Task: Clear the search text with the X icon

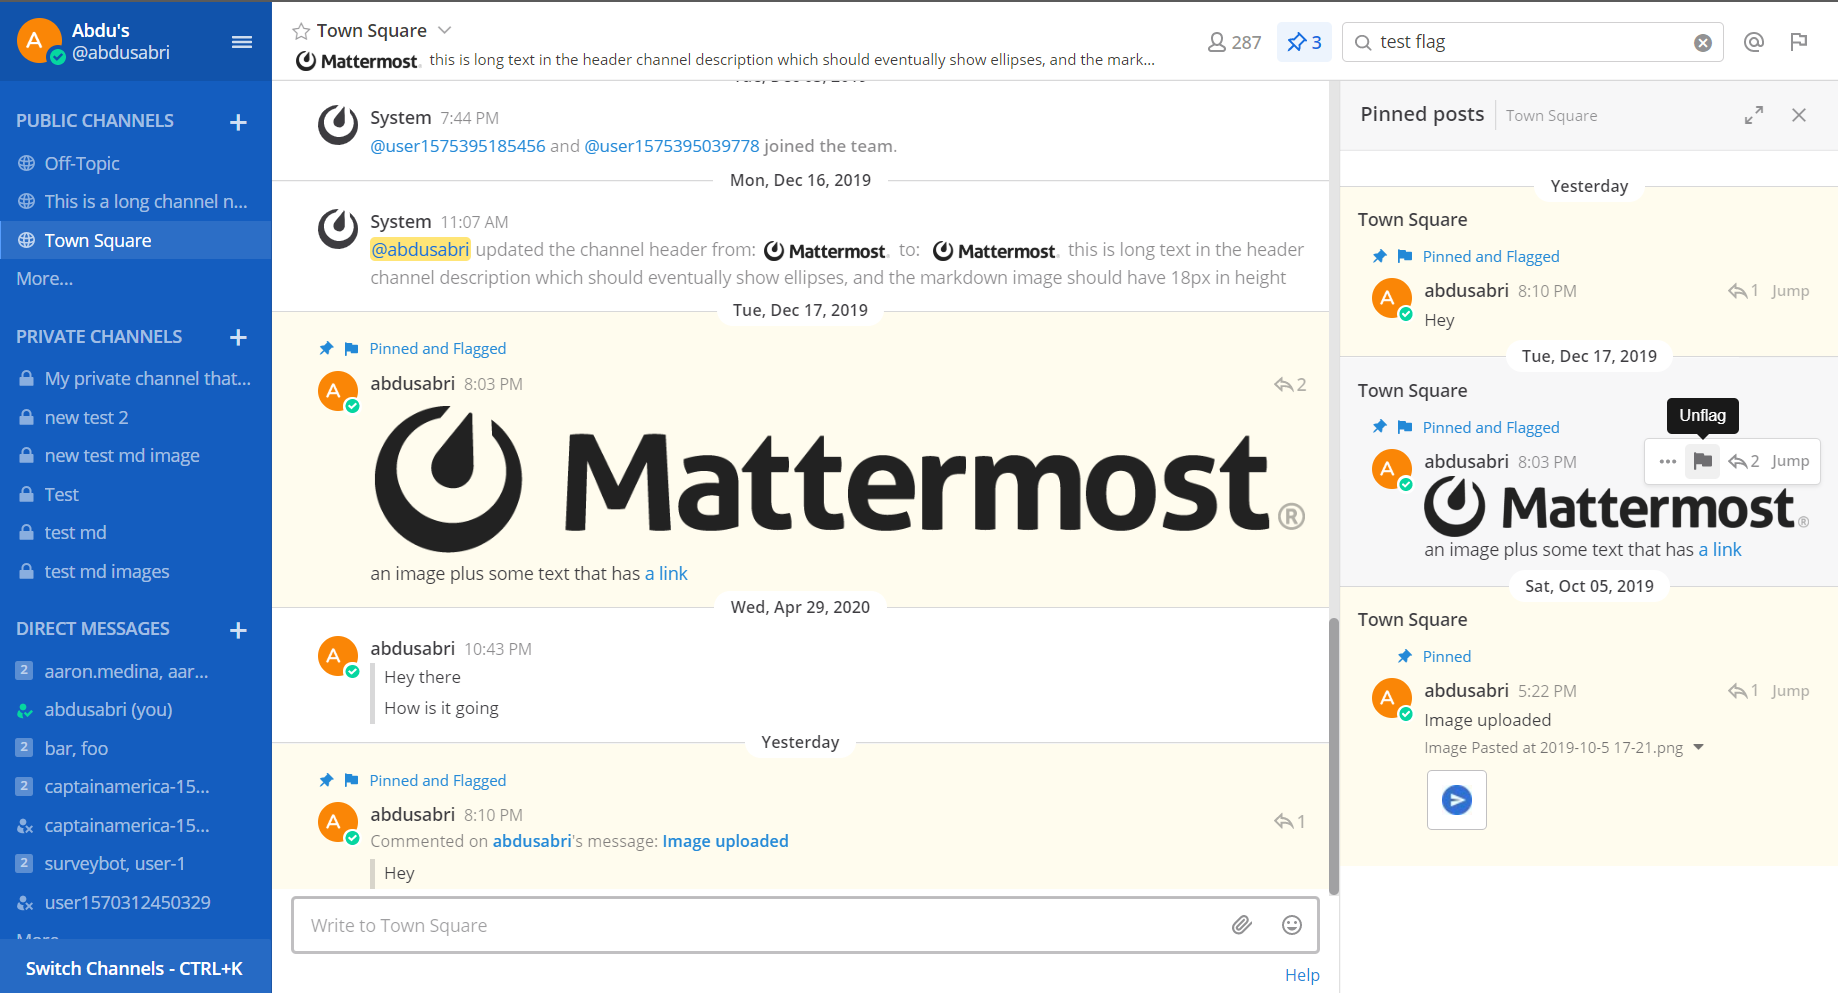Action: (x=1703, y=43)
